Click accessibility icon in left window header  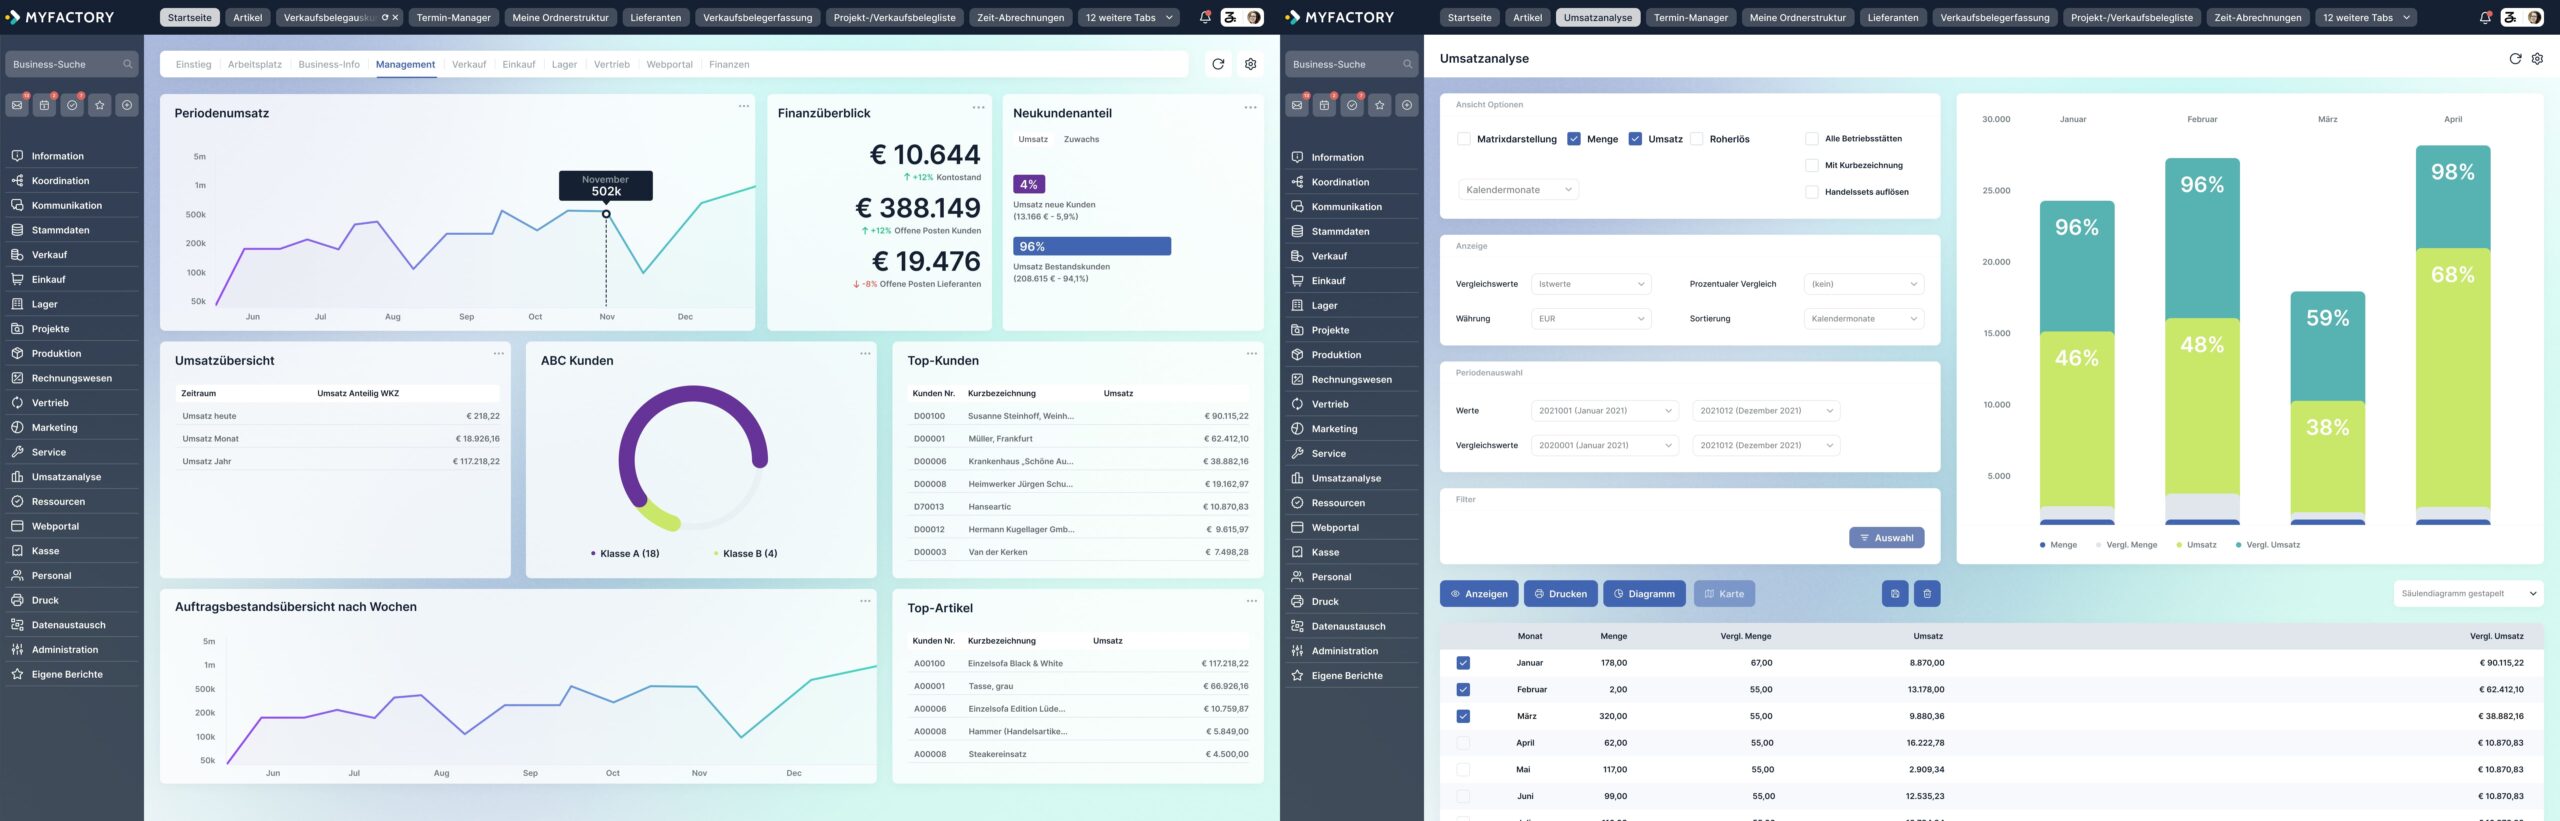[1231, 17]
